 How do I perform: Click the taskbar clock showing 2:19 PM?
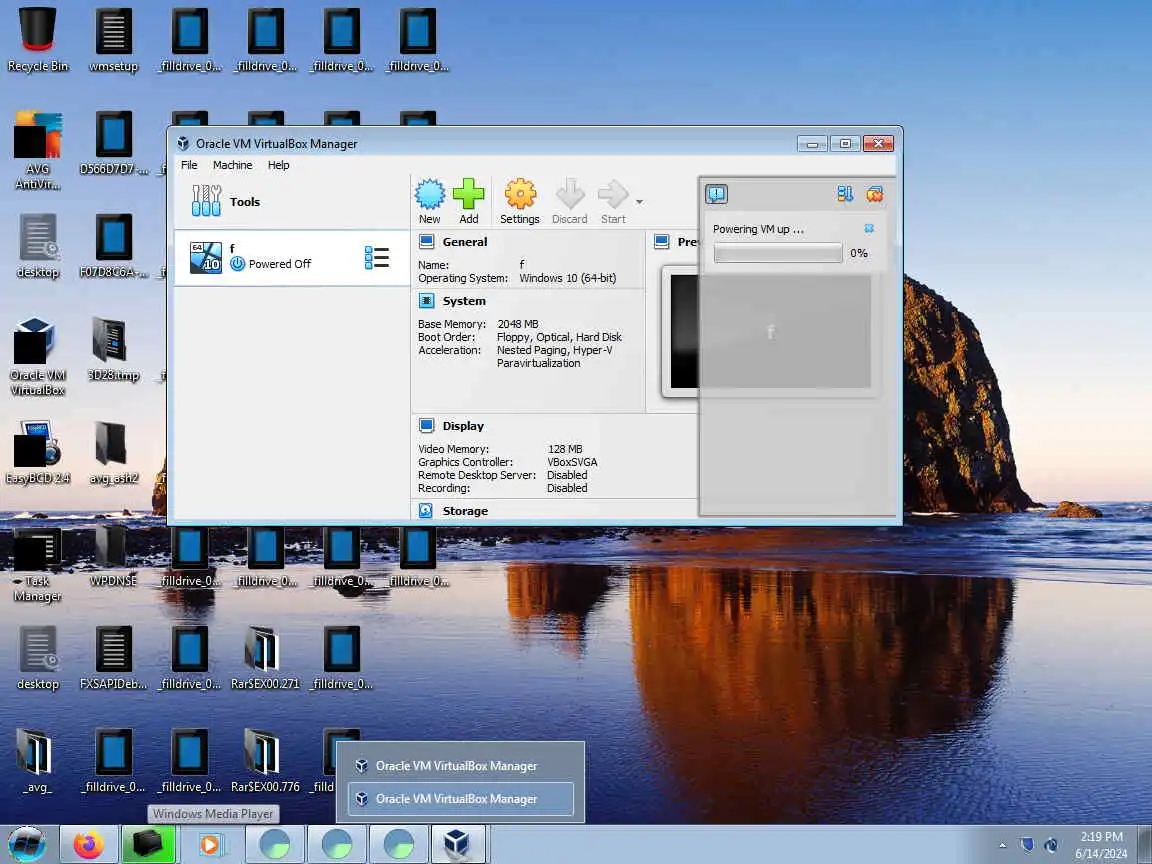pos(1101,845)
